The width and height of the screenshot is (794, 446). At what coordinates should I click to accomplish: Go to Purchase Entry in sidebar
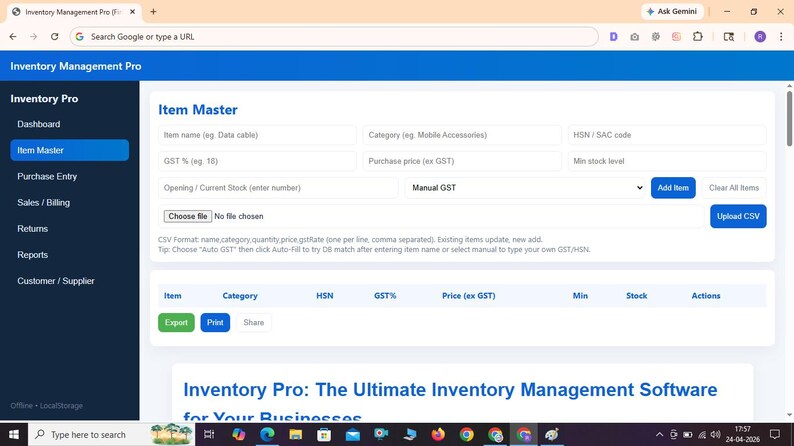coord(69,176)
